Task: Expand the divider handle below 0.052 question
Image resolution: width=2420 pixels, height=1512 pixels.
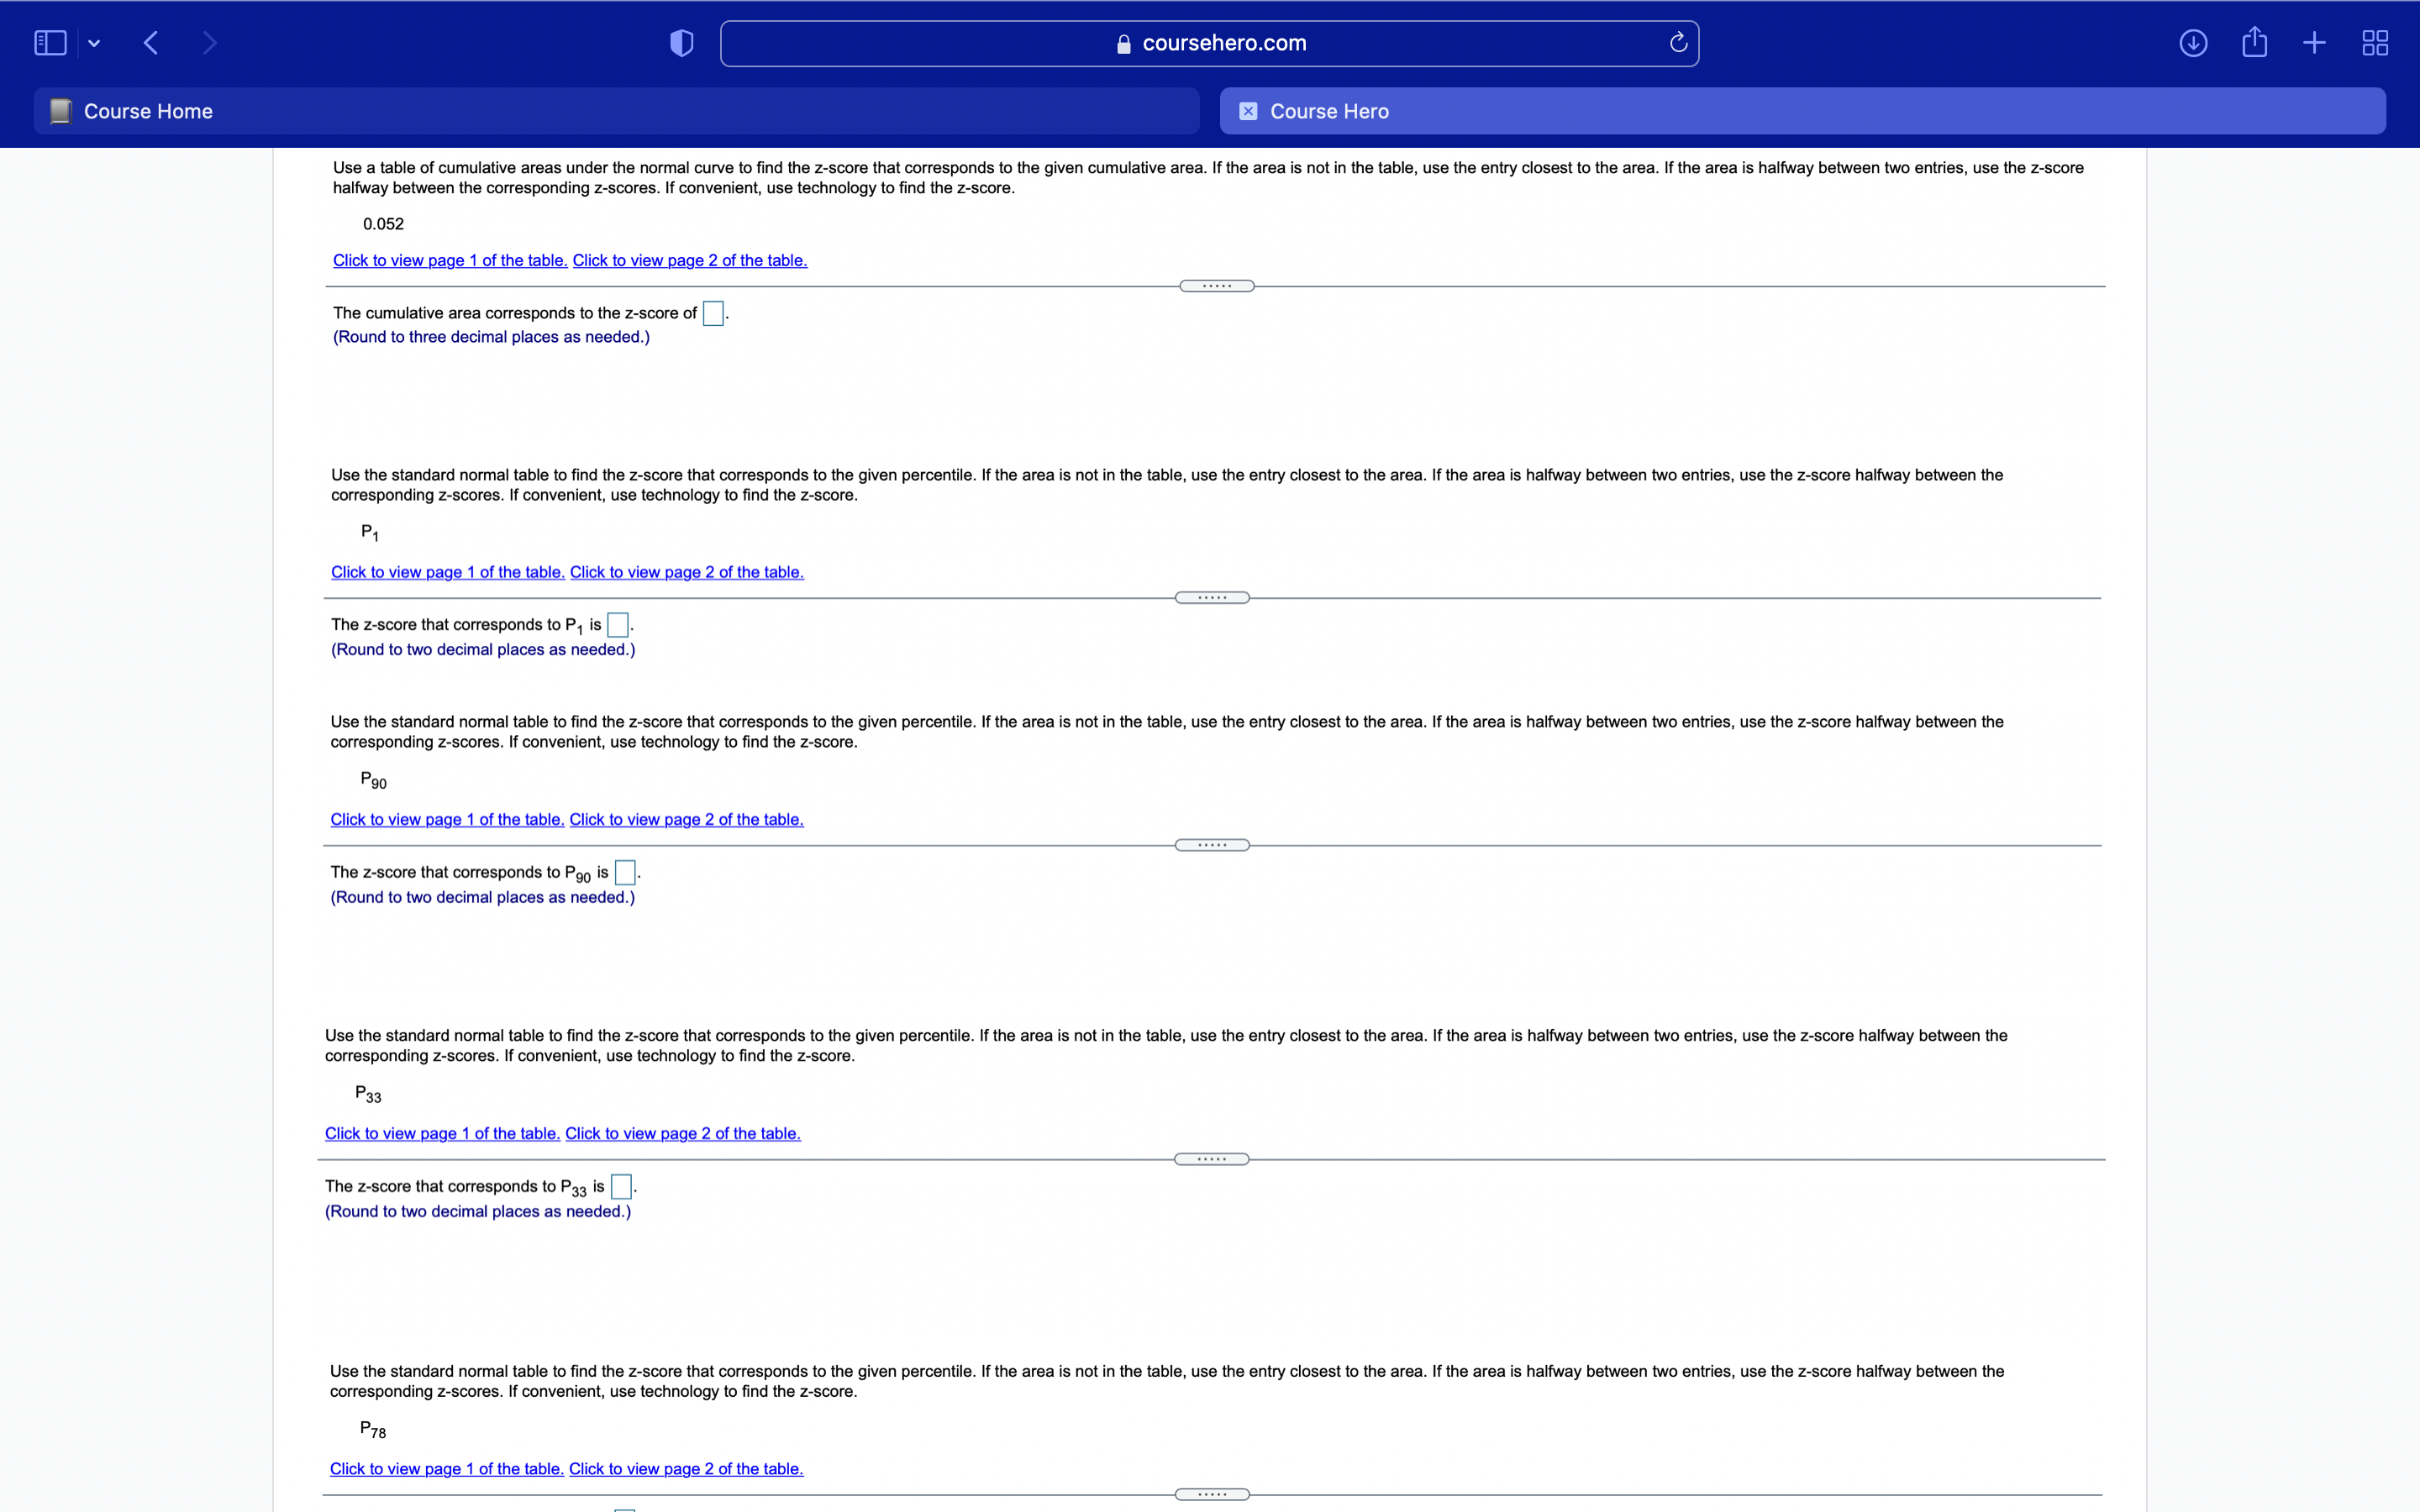Action: click(1216, 286)
